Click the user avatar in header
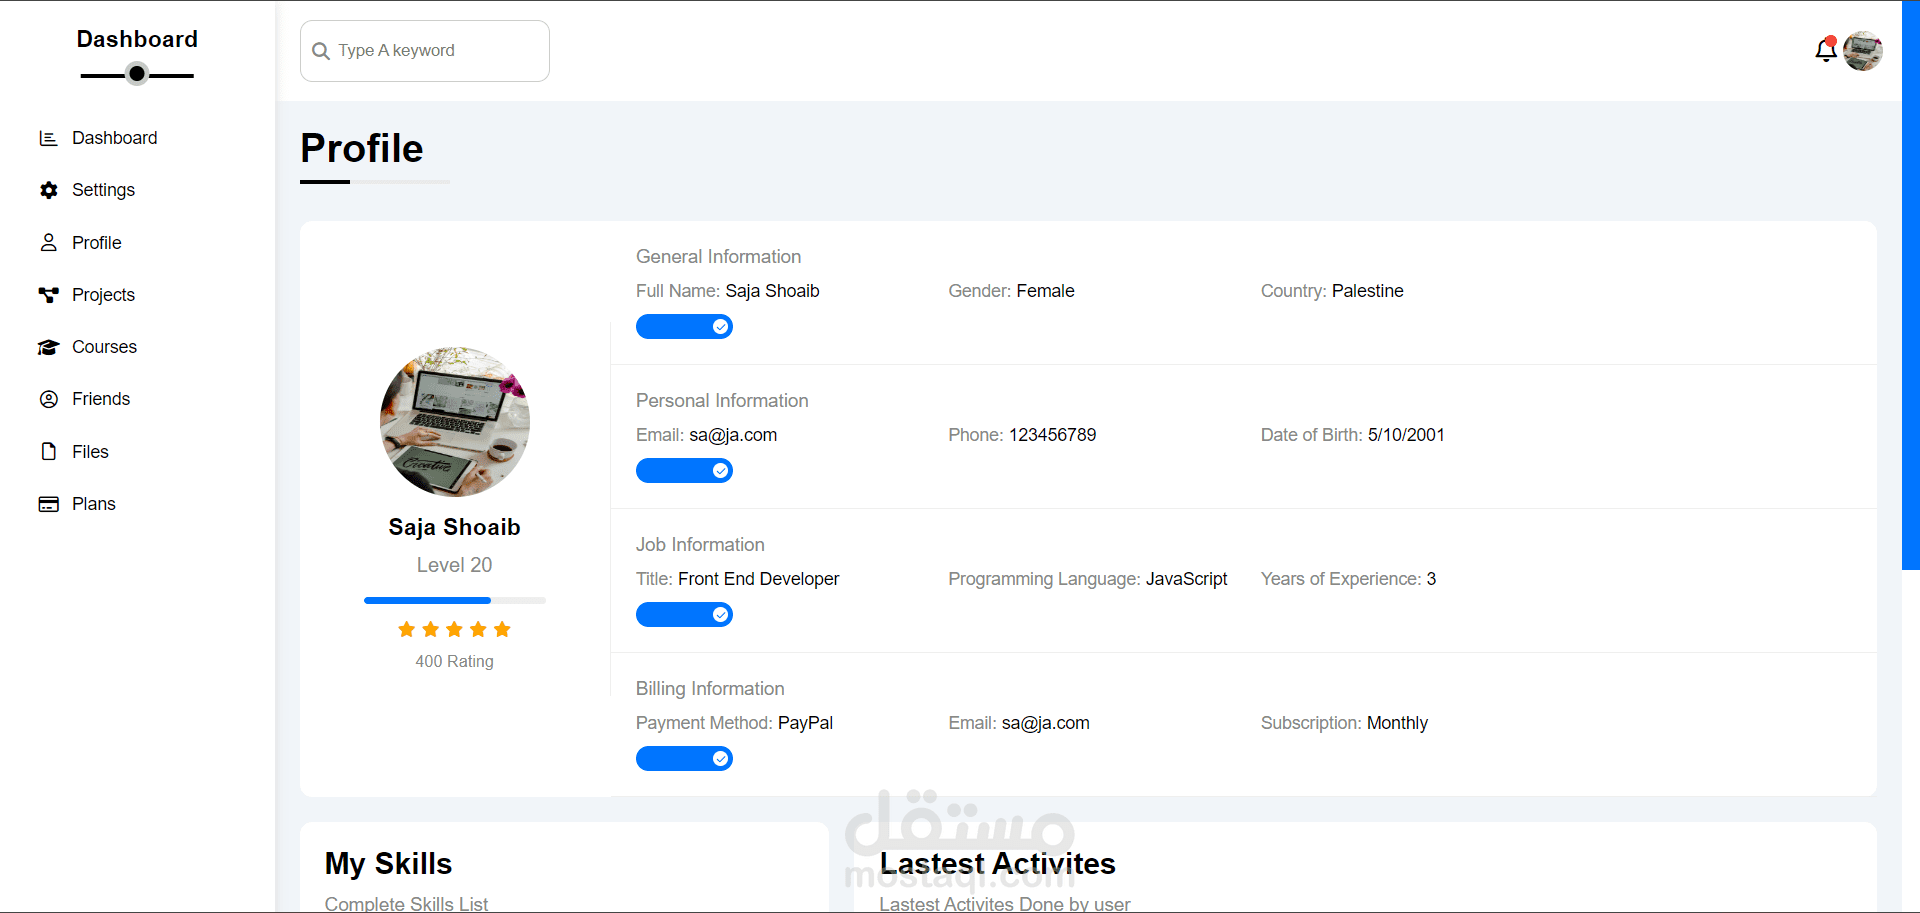 pyautogui.click(x=1862, y=50)
